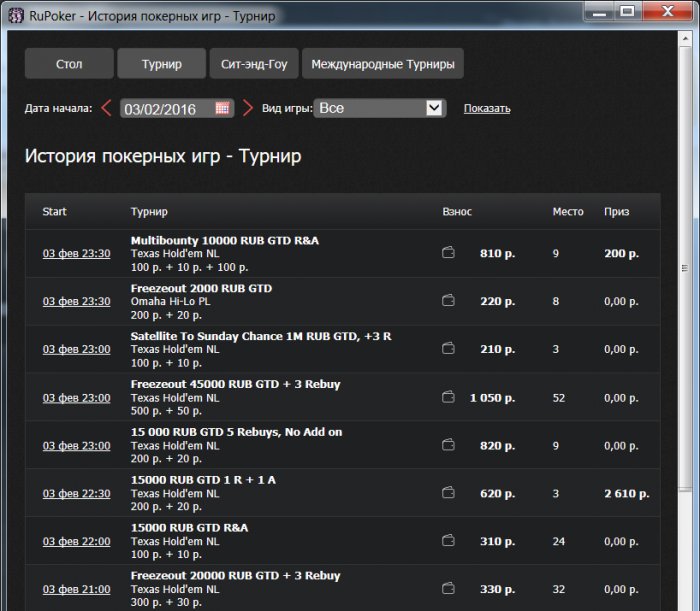Click the Приз column header
This screenshot has width=700, height=611.
[617, 212]
